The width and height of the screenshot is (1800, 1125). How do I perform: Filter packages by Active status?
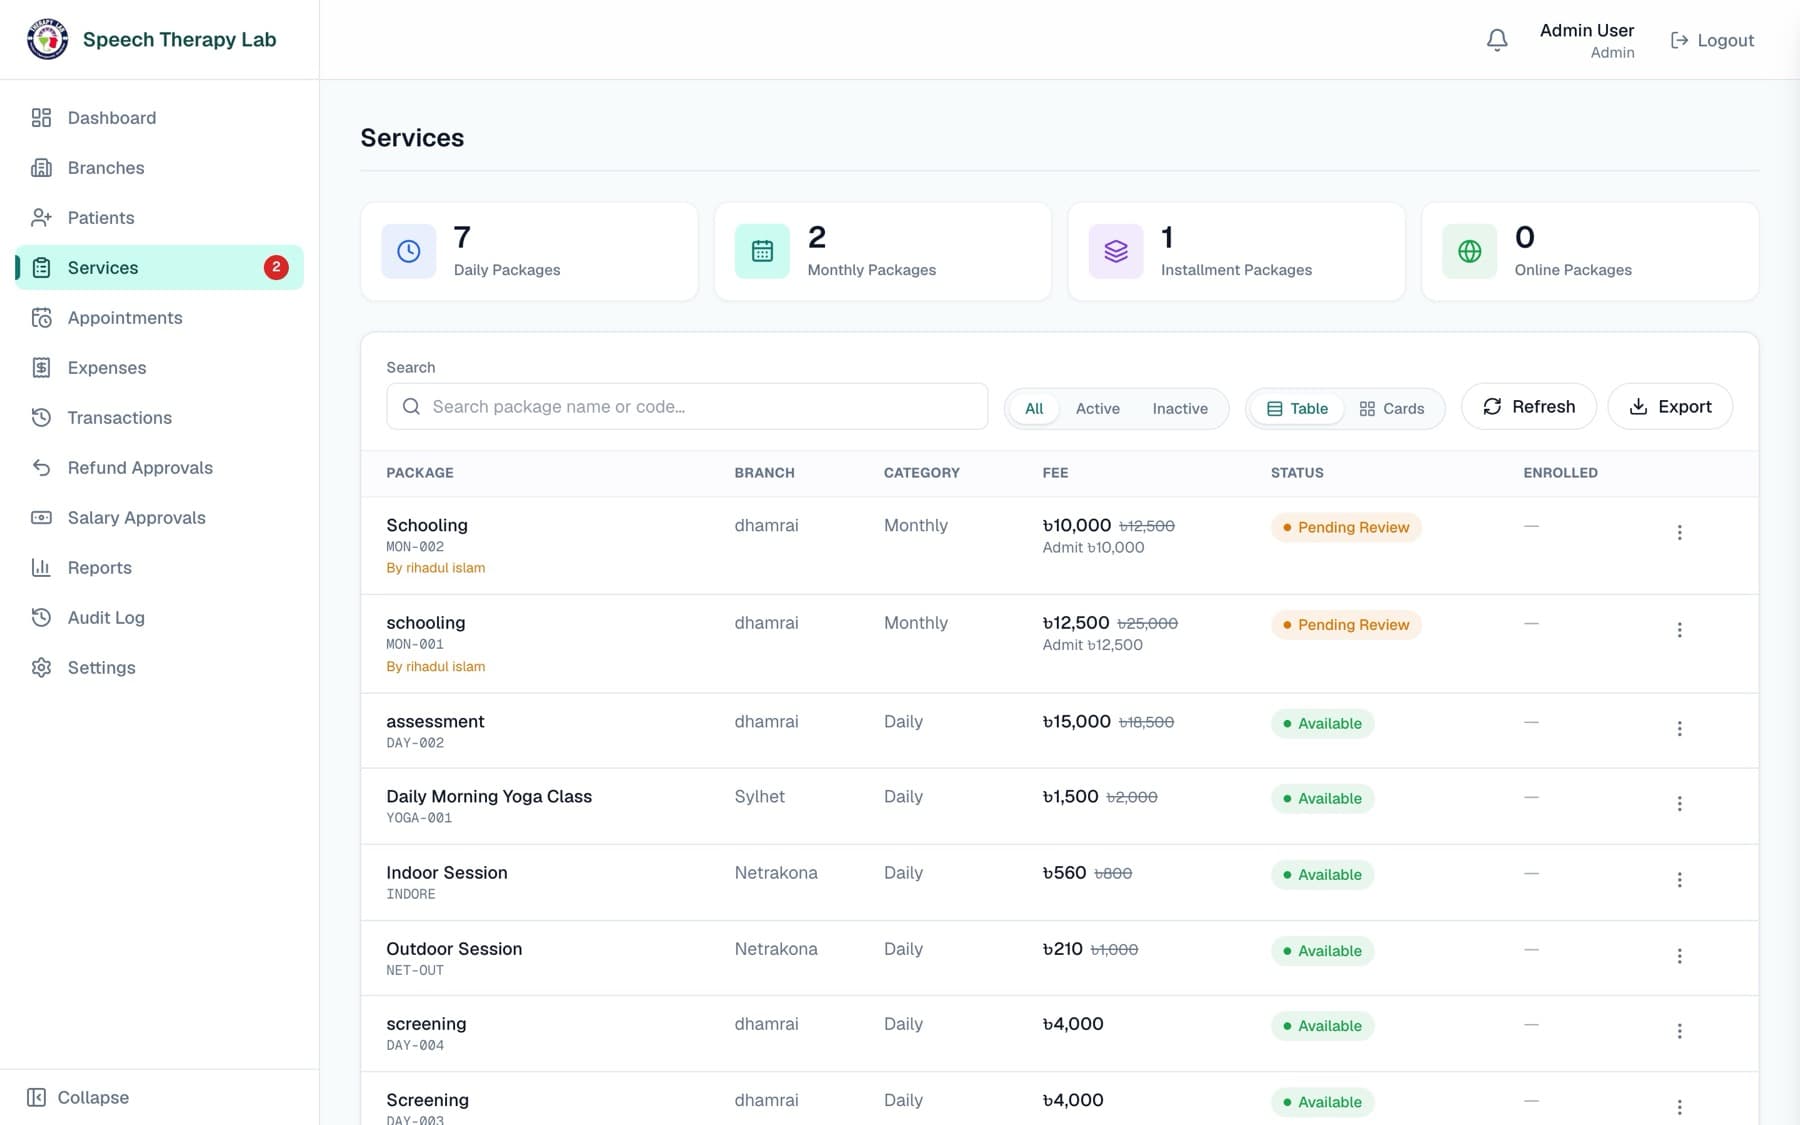(1097, 409)
